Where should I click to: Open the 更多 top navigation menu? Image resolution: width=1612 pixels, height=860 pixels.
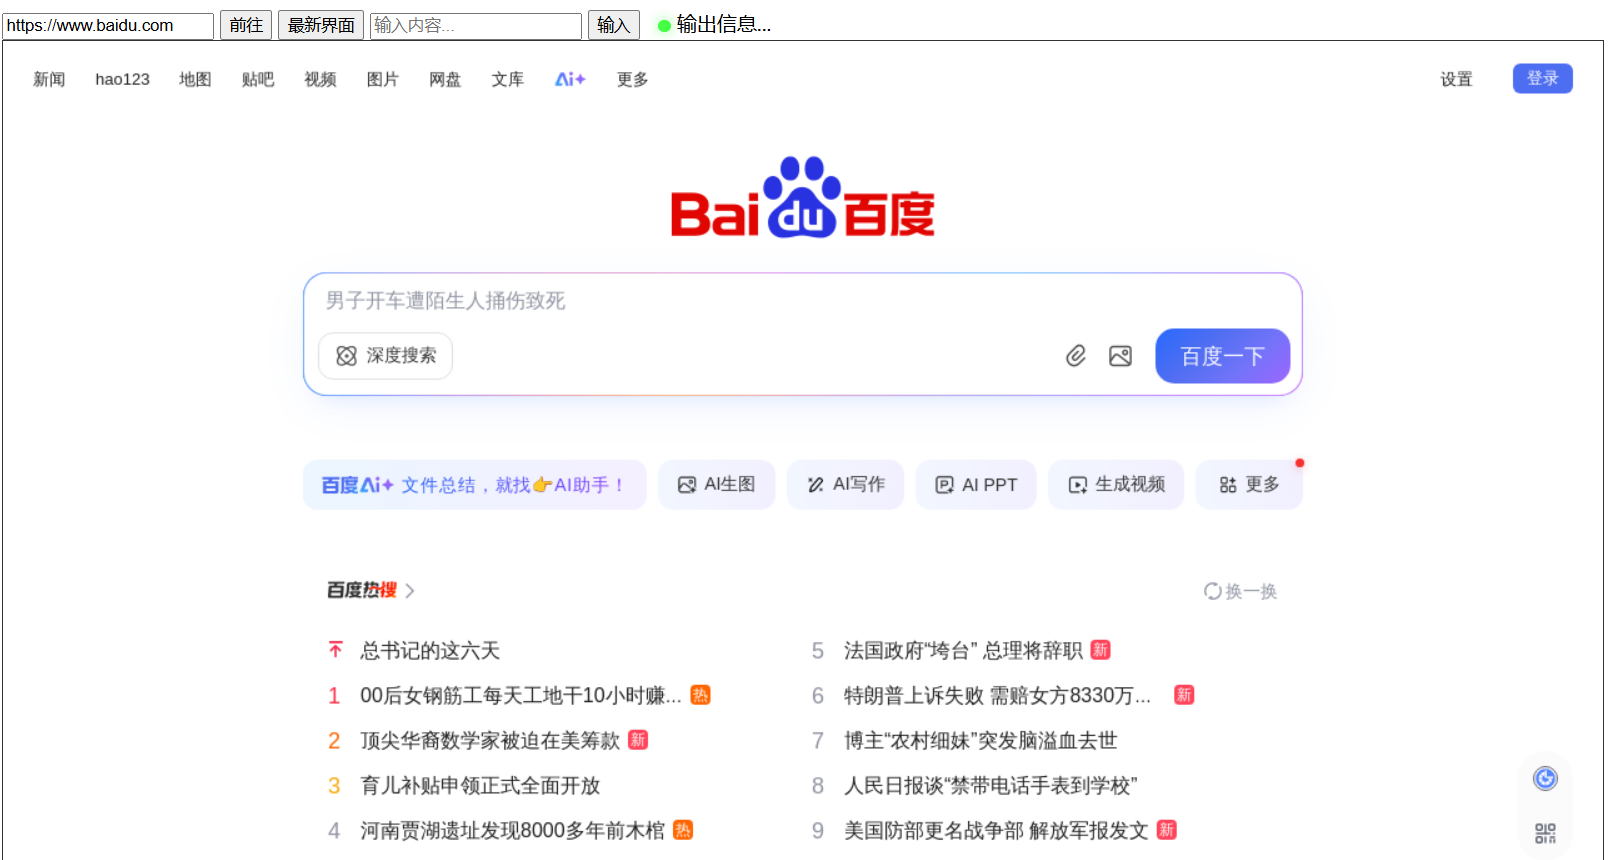click(x=632, y=79)
